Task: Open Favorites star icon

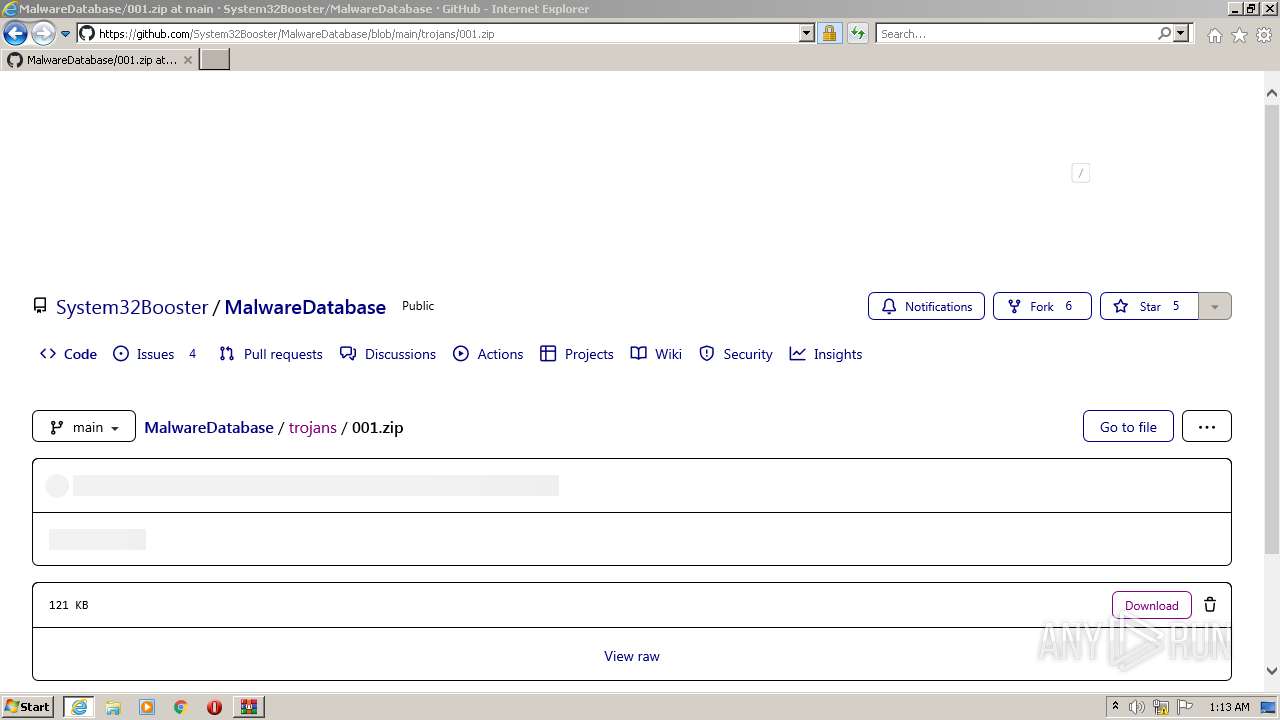Action: 1239,35
